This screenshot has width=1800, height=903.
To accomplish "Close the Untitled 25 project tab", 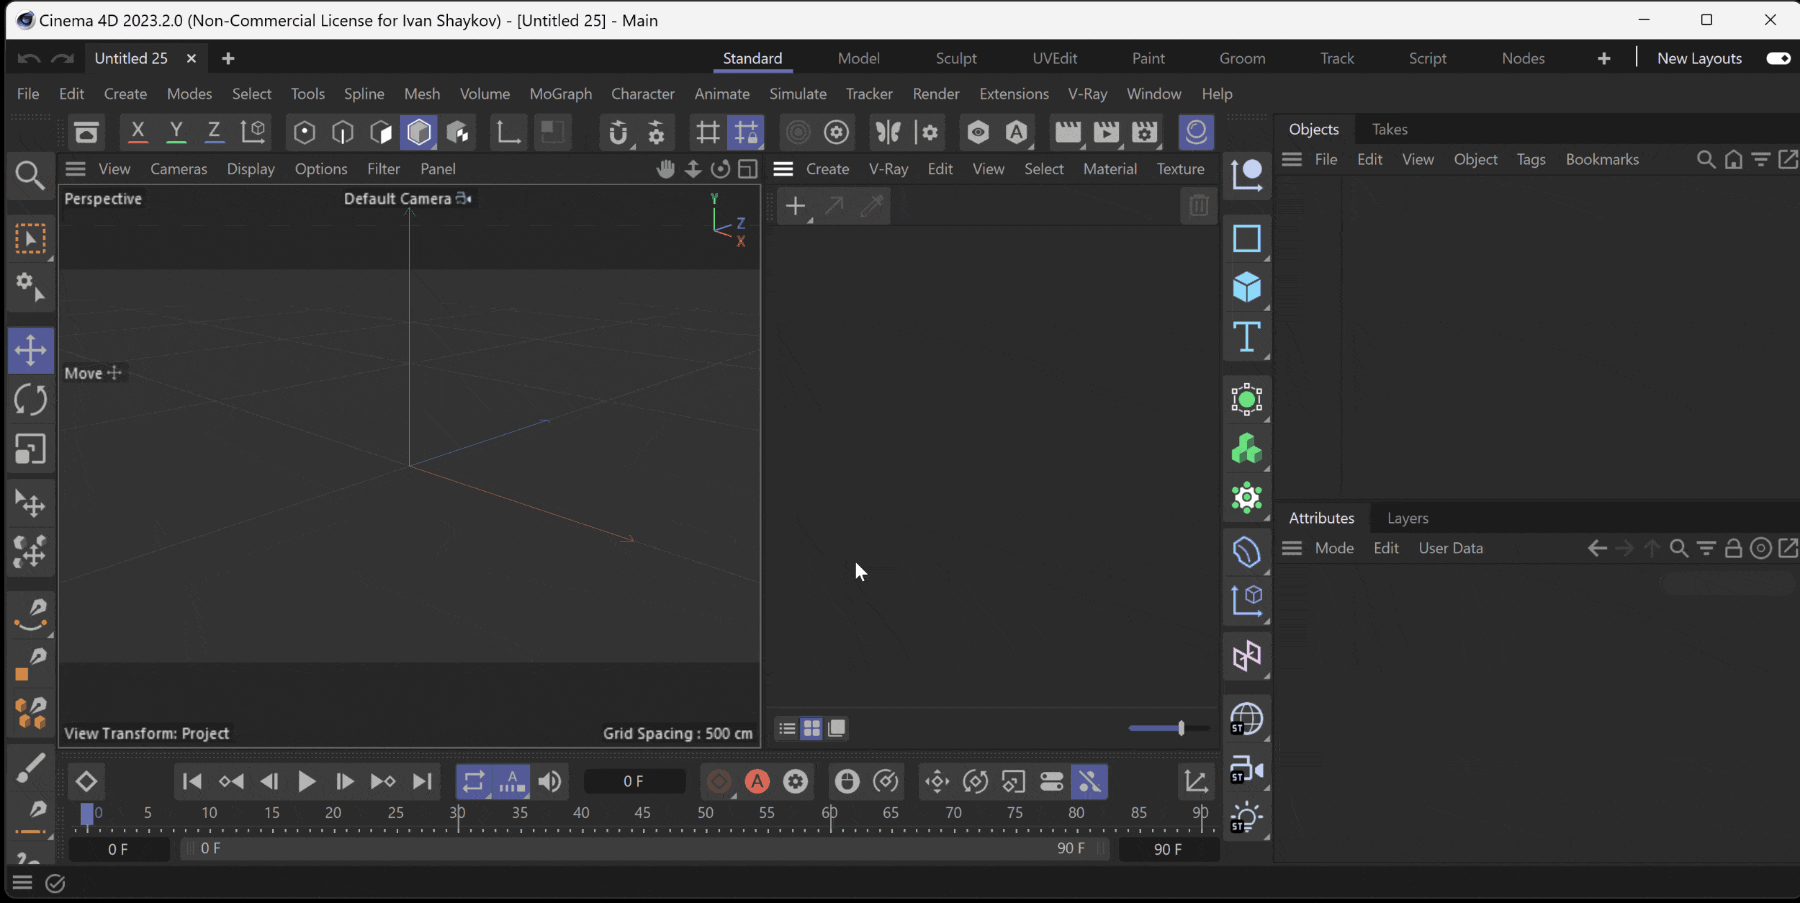I will tap(191, 58).
